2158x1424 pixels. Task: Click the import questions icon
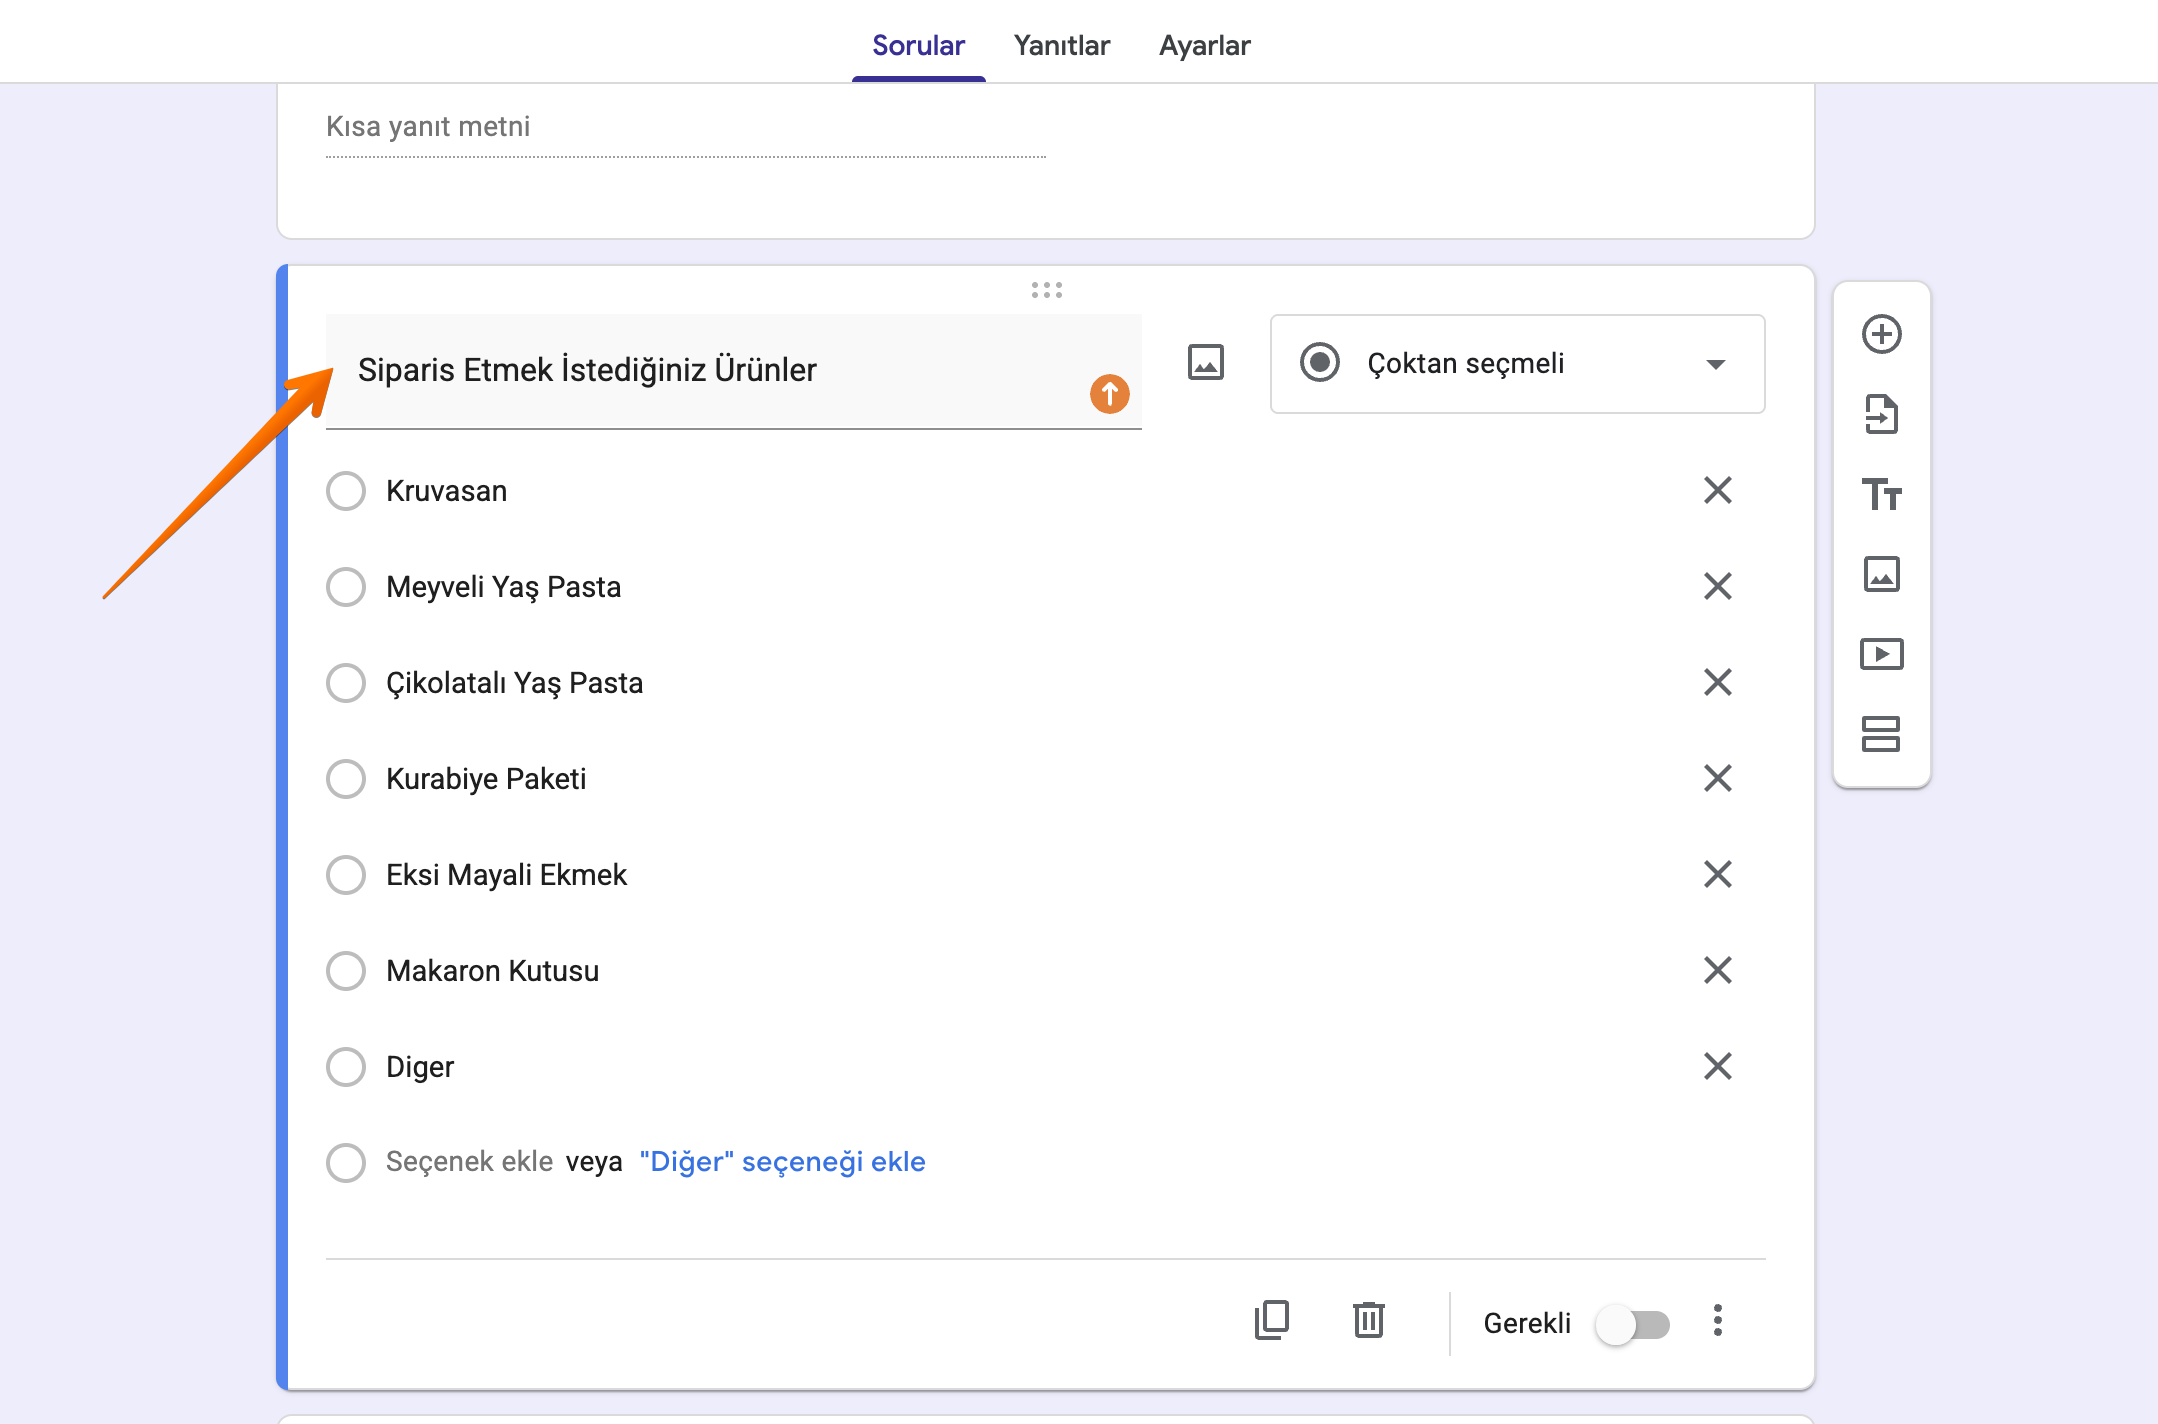[1881, 414]
